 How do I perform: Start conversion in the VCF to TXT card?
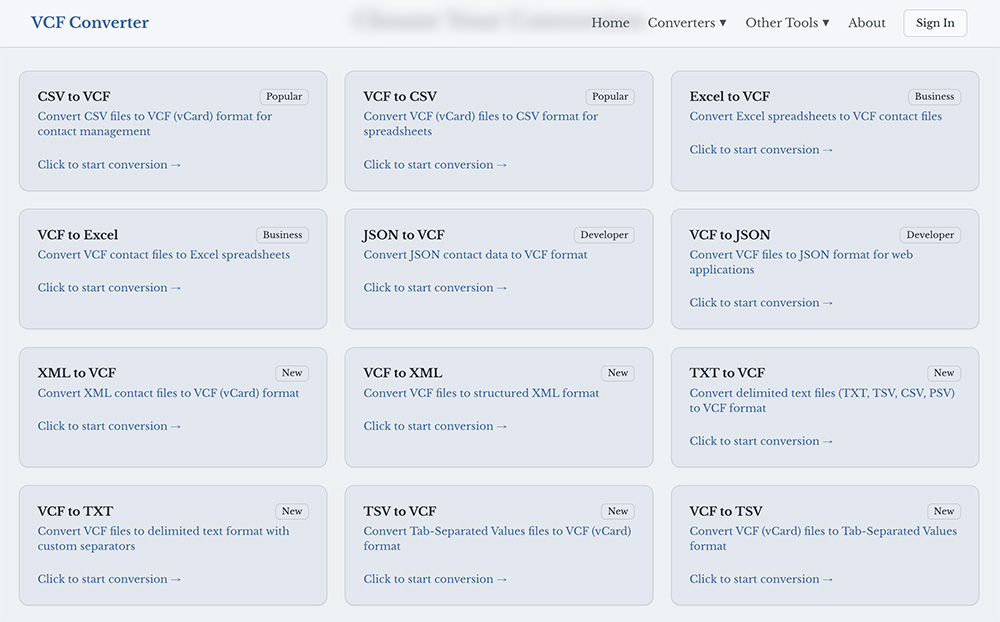109,579
